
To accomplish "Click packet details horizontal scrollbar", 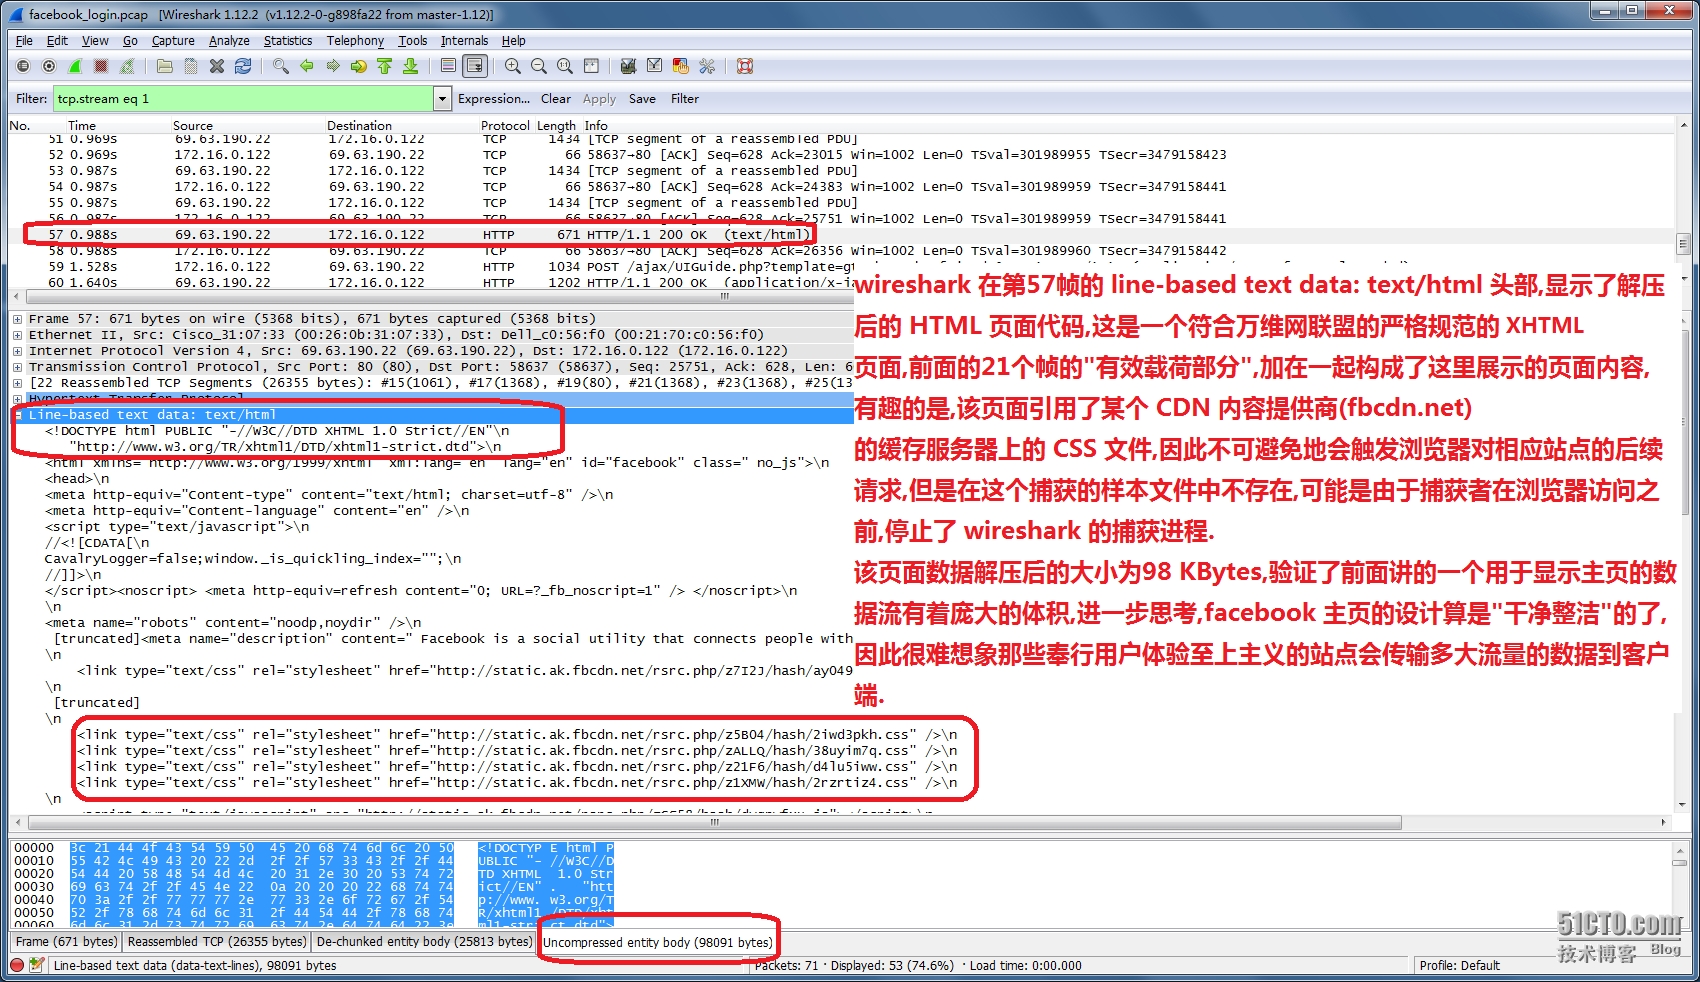I will click(x=714, y=822).
